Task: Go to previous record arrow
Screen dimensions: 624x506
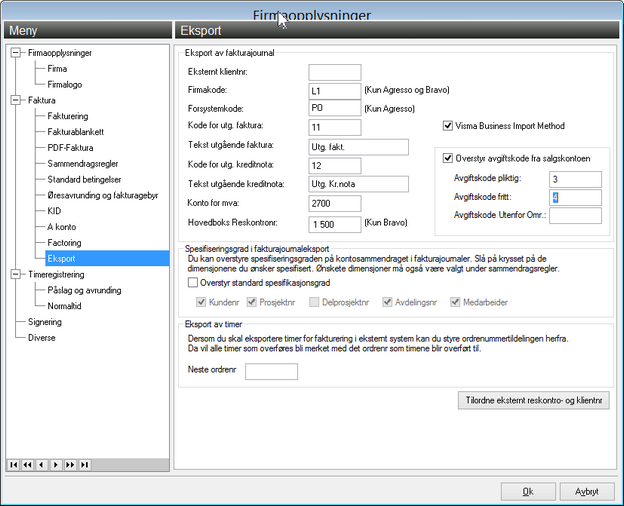Action: [42, 465]
